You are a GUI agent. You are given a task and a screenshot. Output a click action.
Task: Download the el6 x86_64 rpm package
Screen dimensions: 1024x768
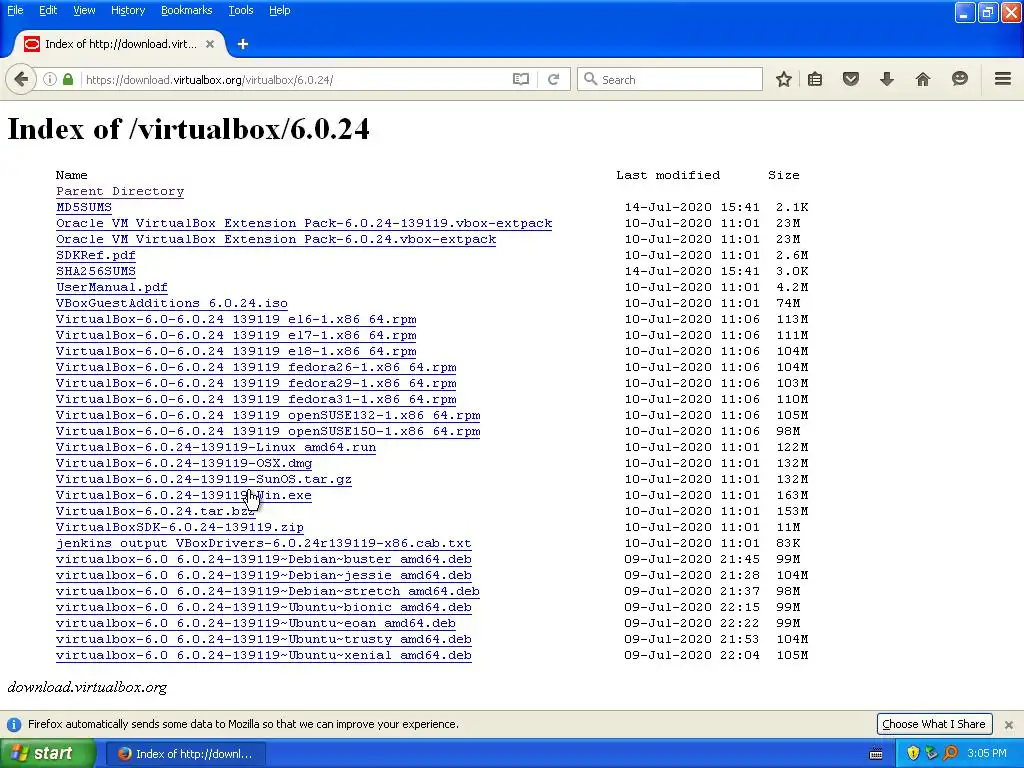[x=236, y=319]
